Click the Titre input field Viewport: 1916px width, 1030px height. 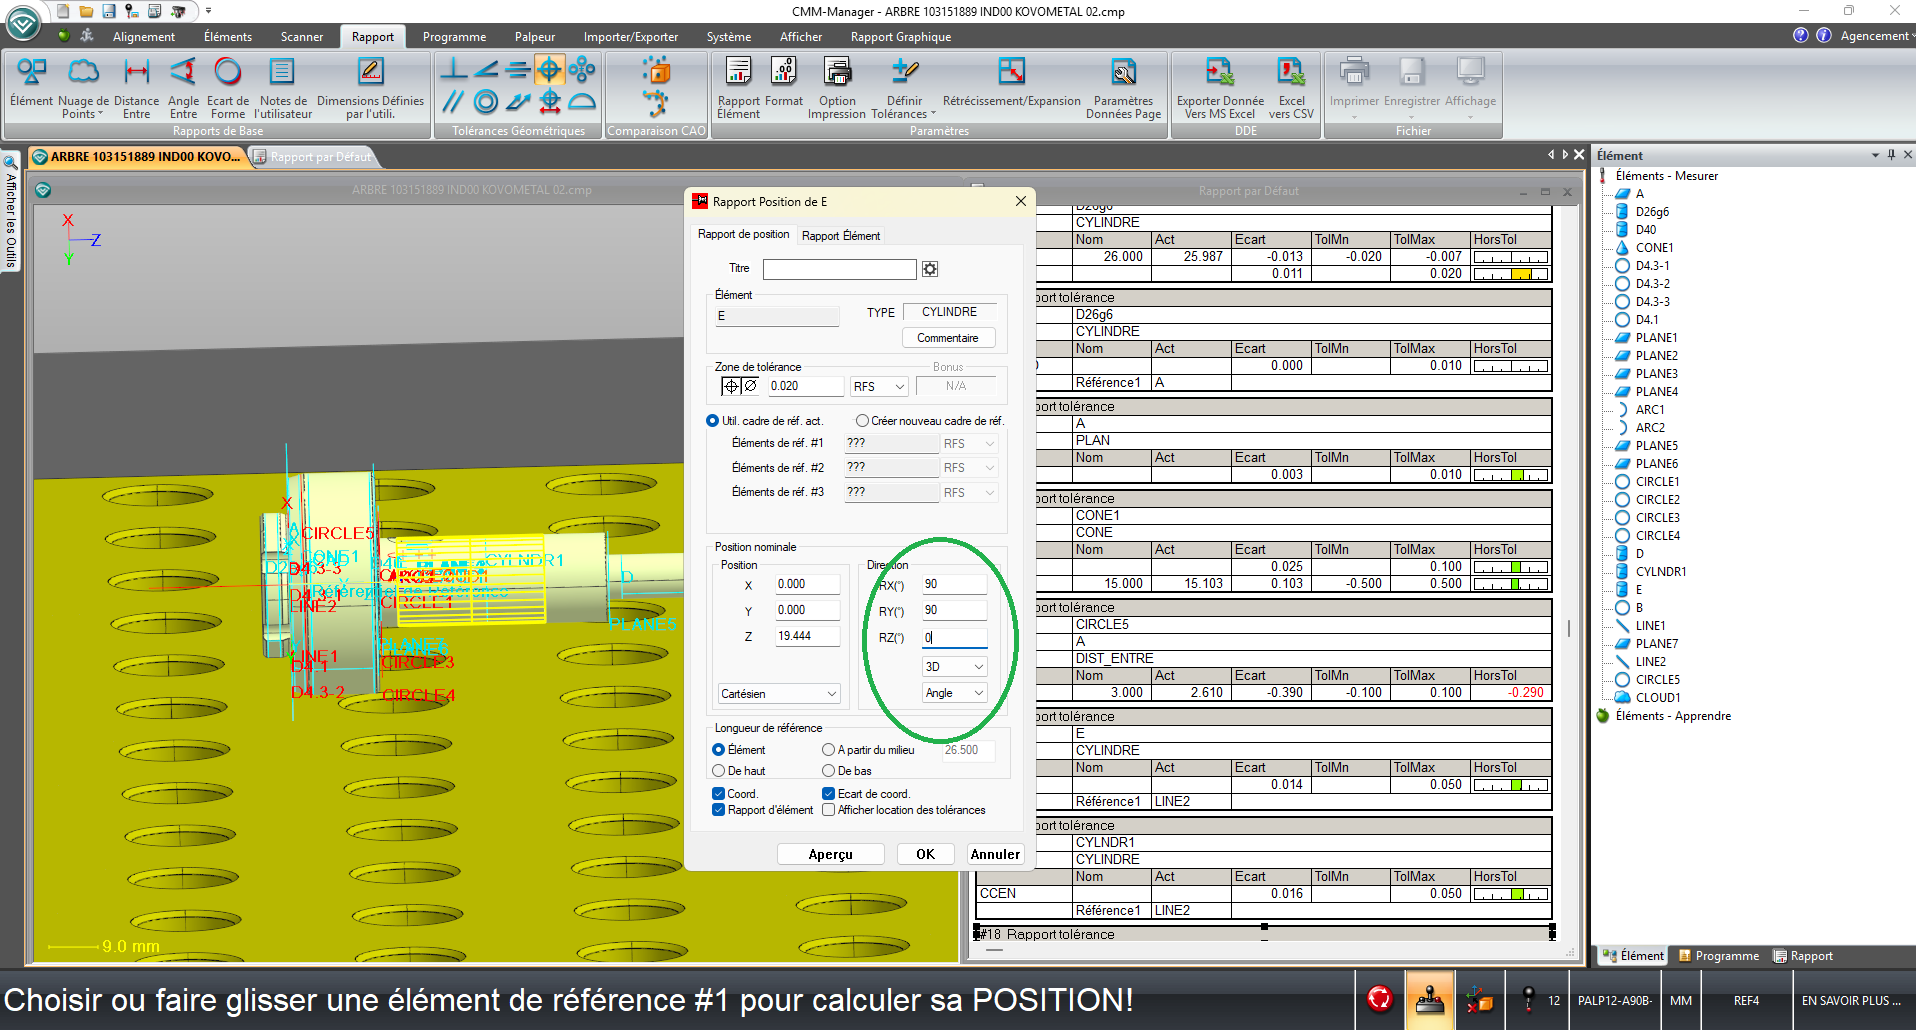coord(839,269)
